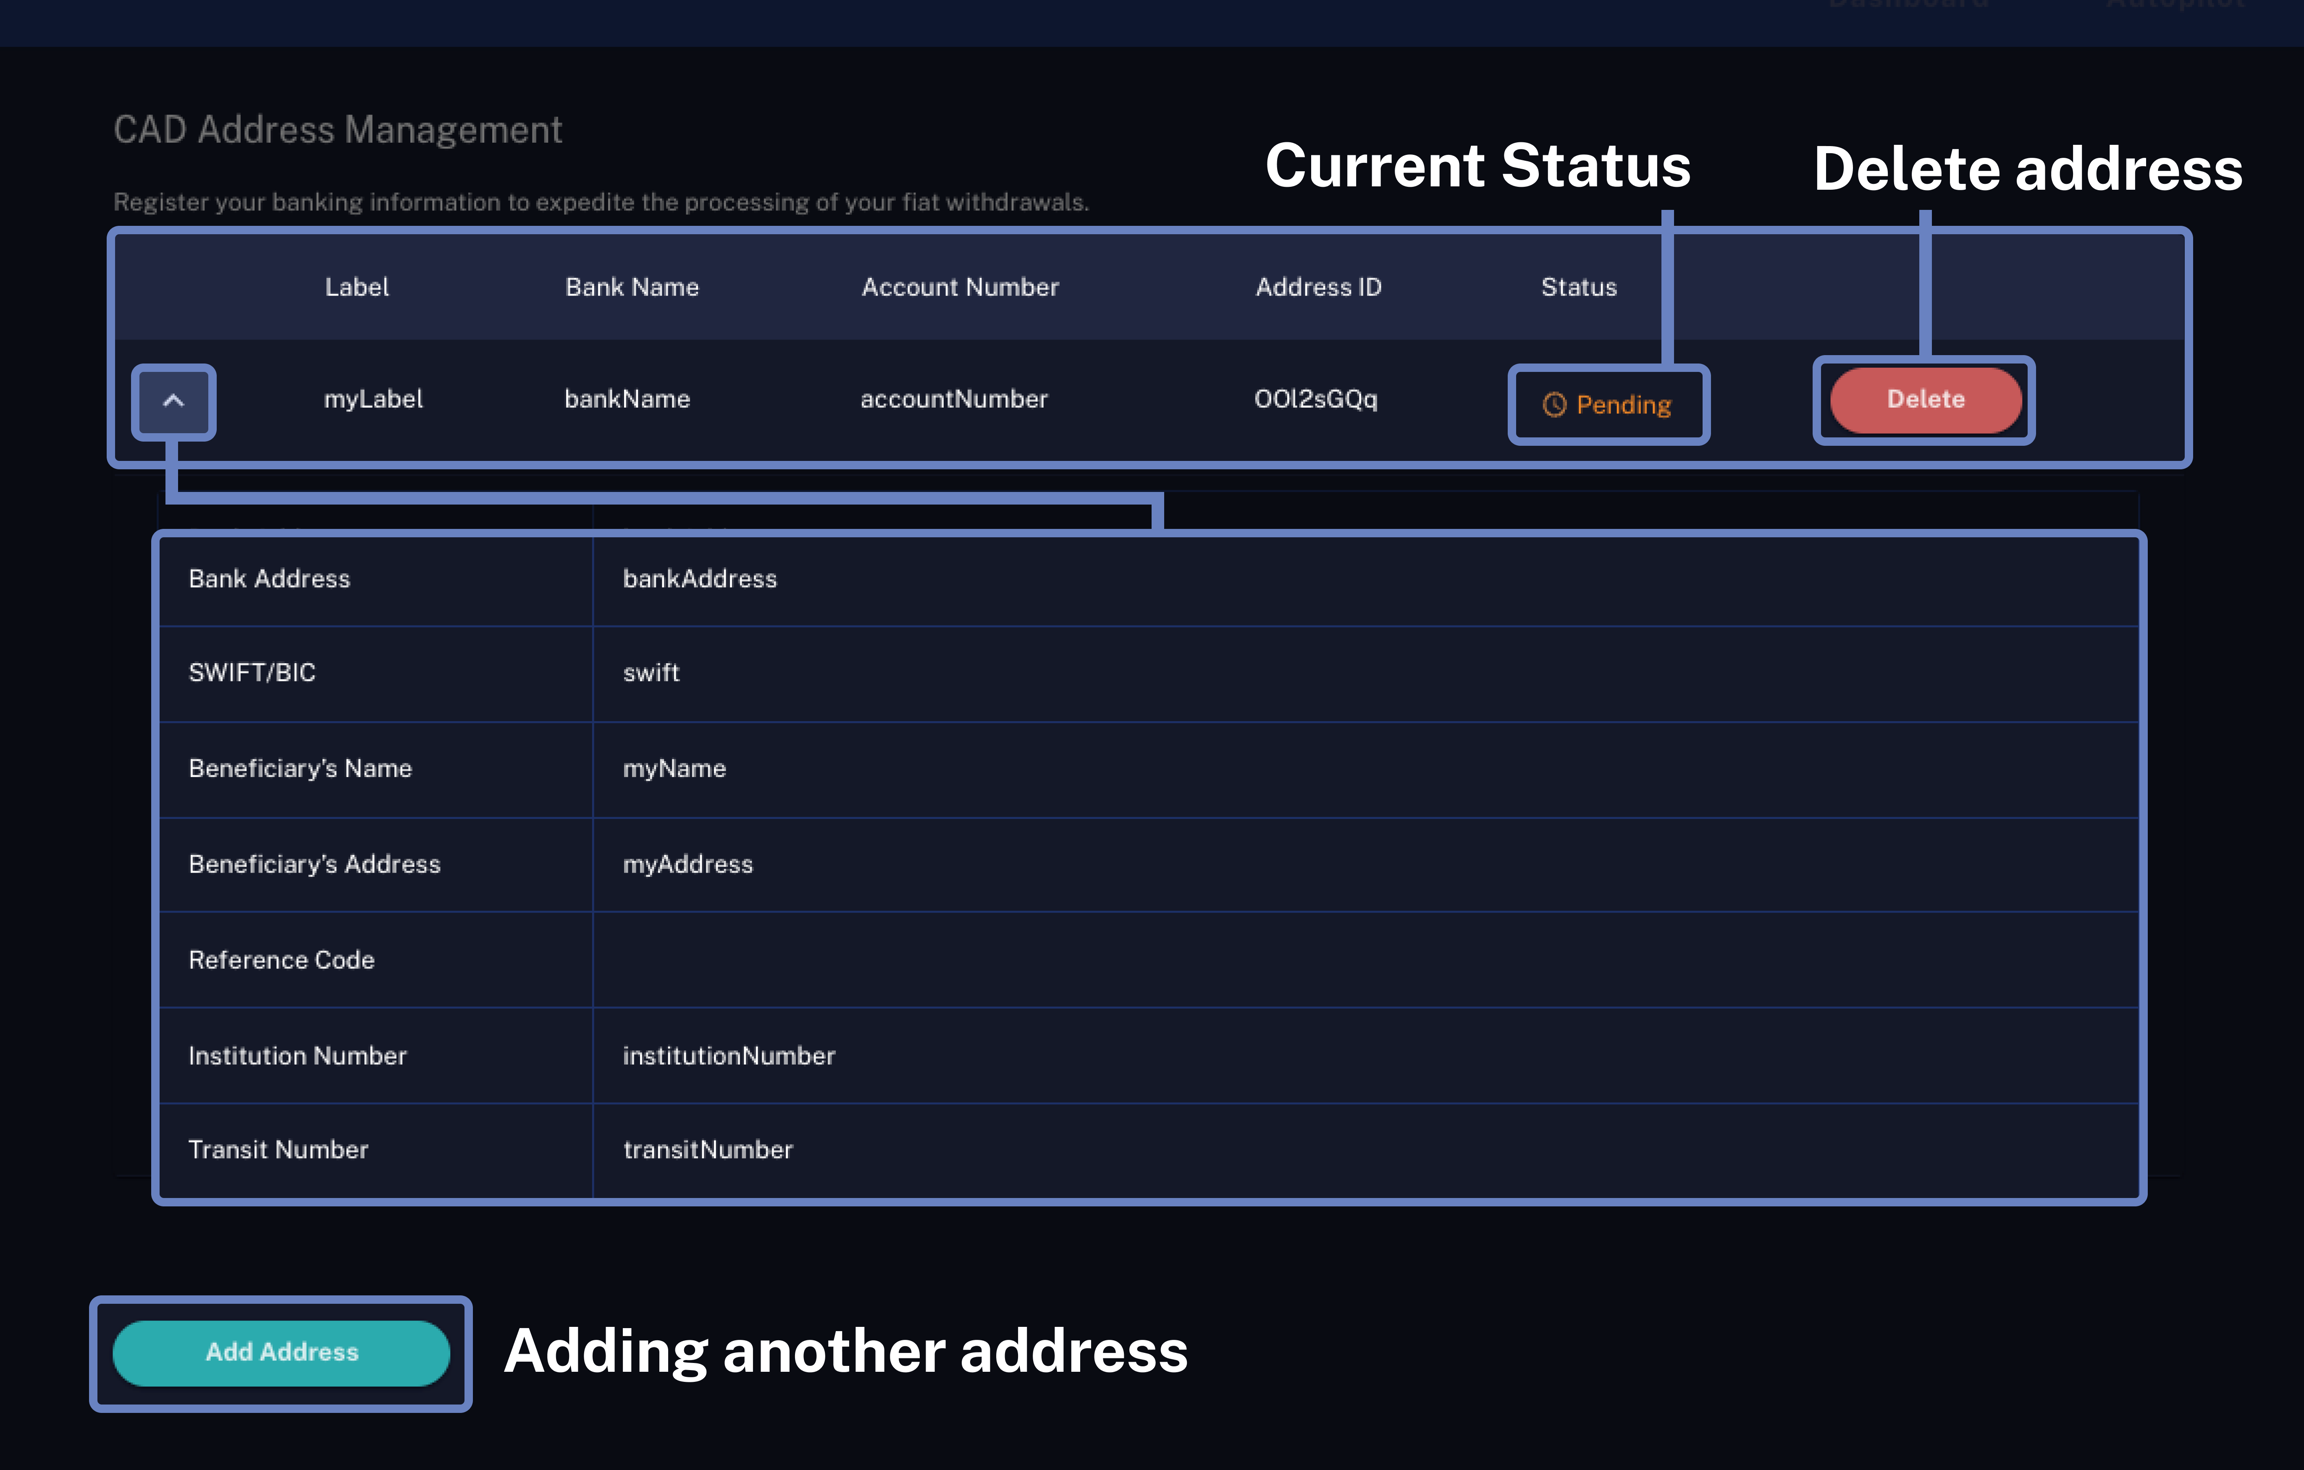Click the empty Reference Code value cell
The width and height of the screenshot is (2304, 1470).
click(x=1364, y=960)
